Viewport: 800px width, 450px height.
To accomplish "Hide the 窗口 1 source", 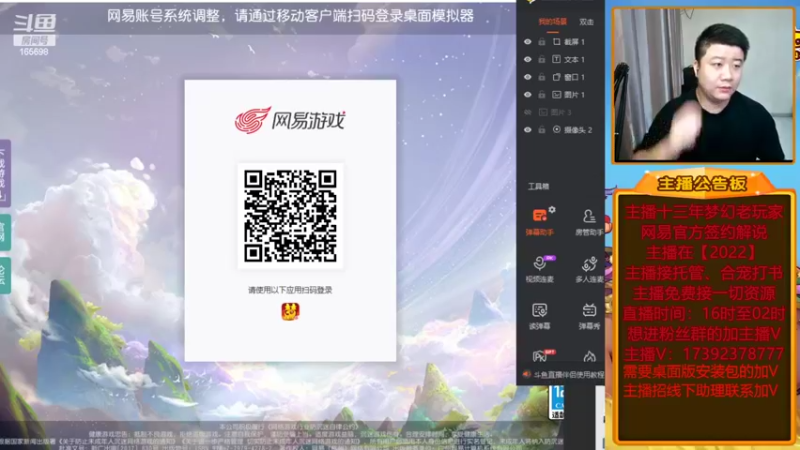I will pos(528,77).
